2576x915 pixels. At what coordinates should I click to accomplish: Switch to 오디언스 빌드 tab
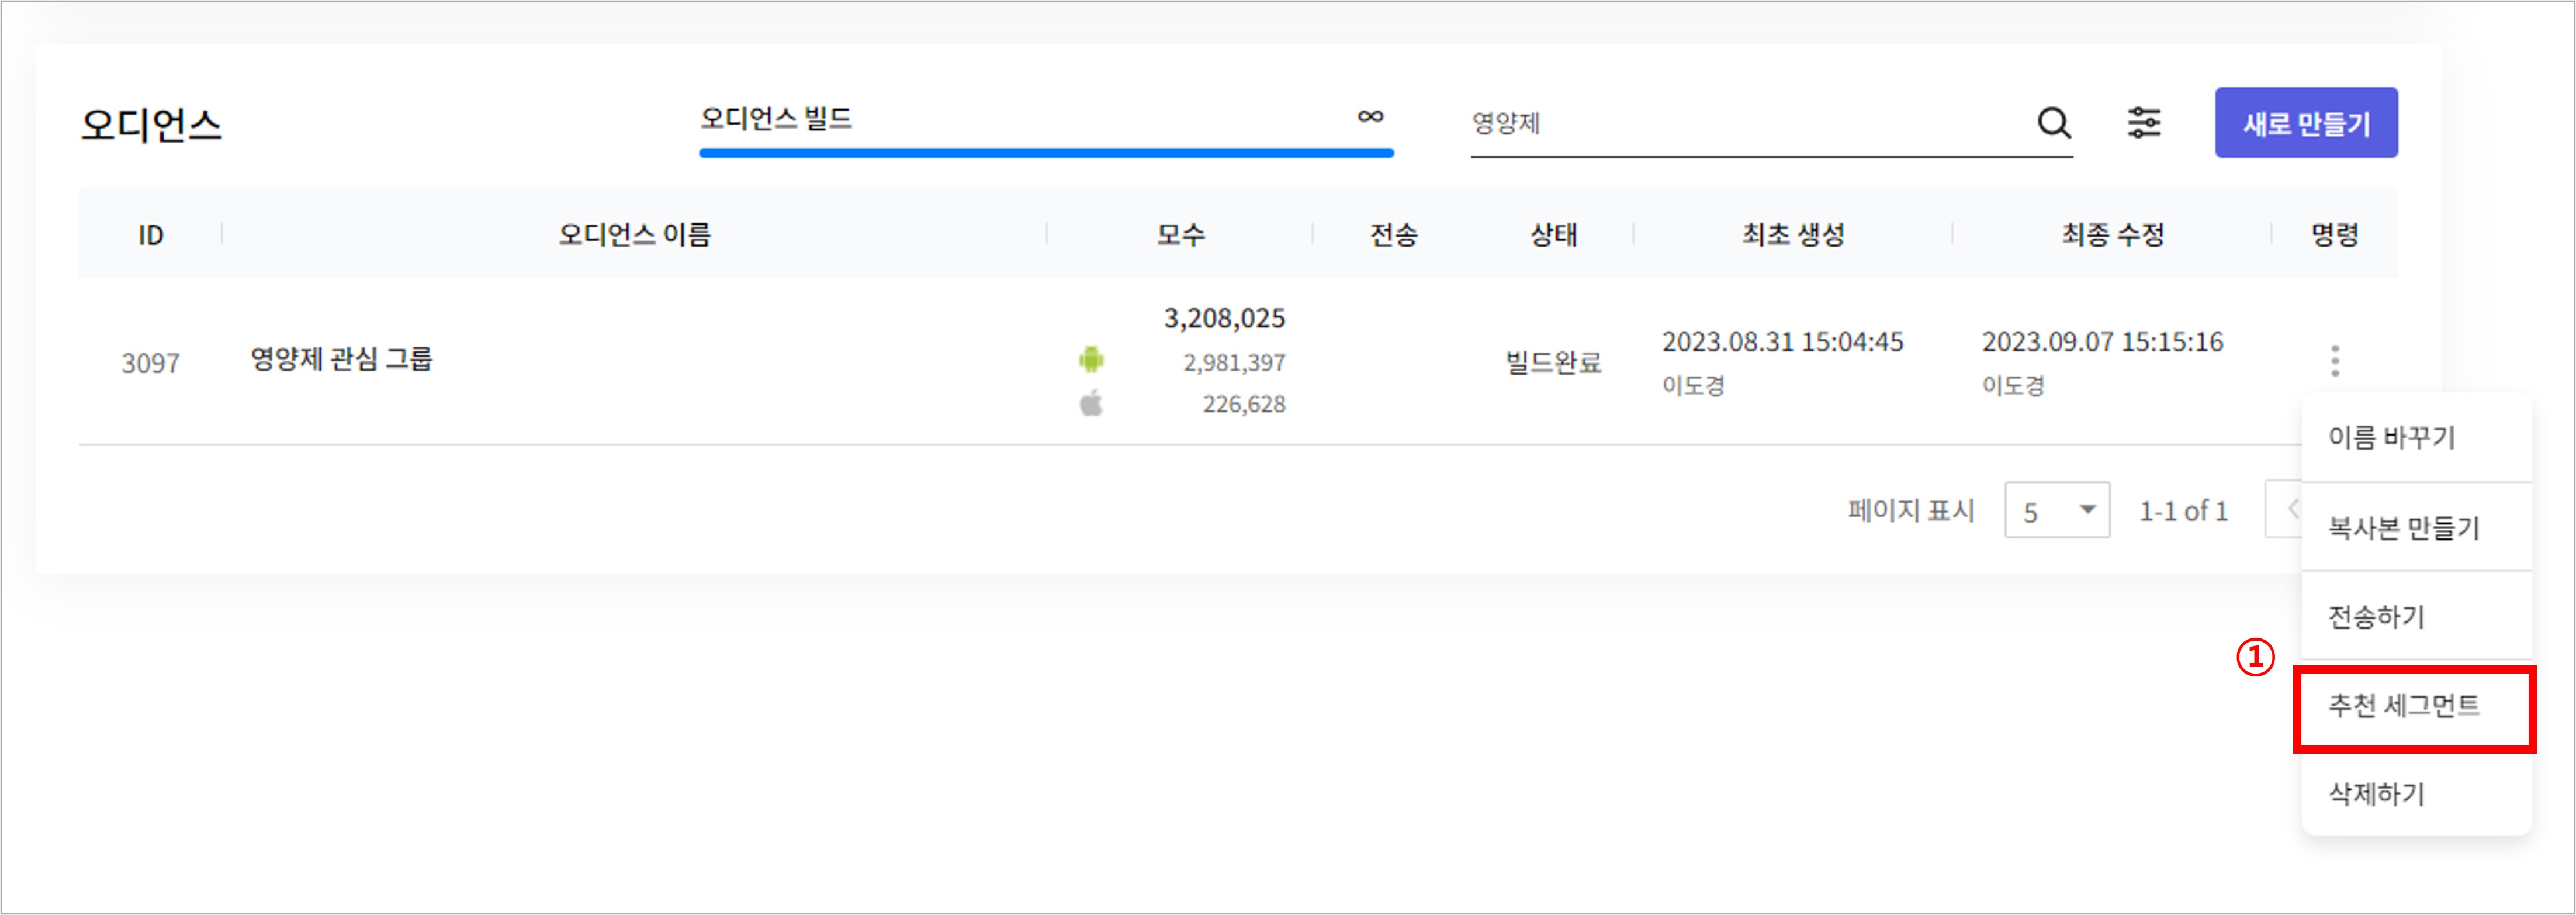point(776,119)
